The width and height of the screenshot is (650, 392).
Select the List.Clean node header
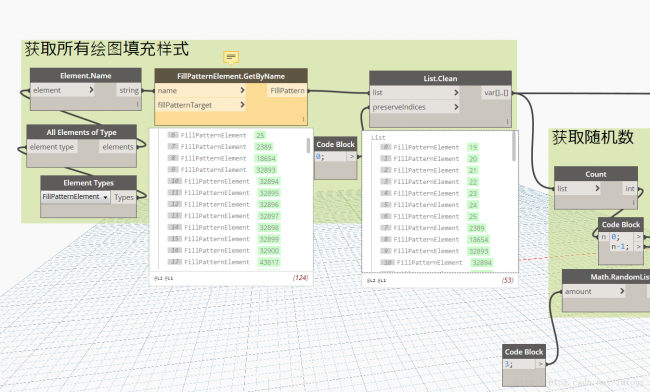440,78
